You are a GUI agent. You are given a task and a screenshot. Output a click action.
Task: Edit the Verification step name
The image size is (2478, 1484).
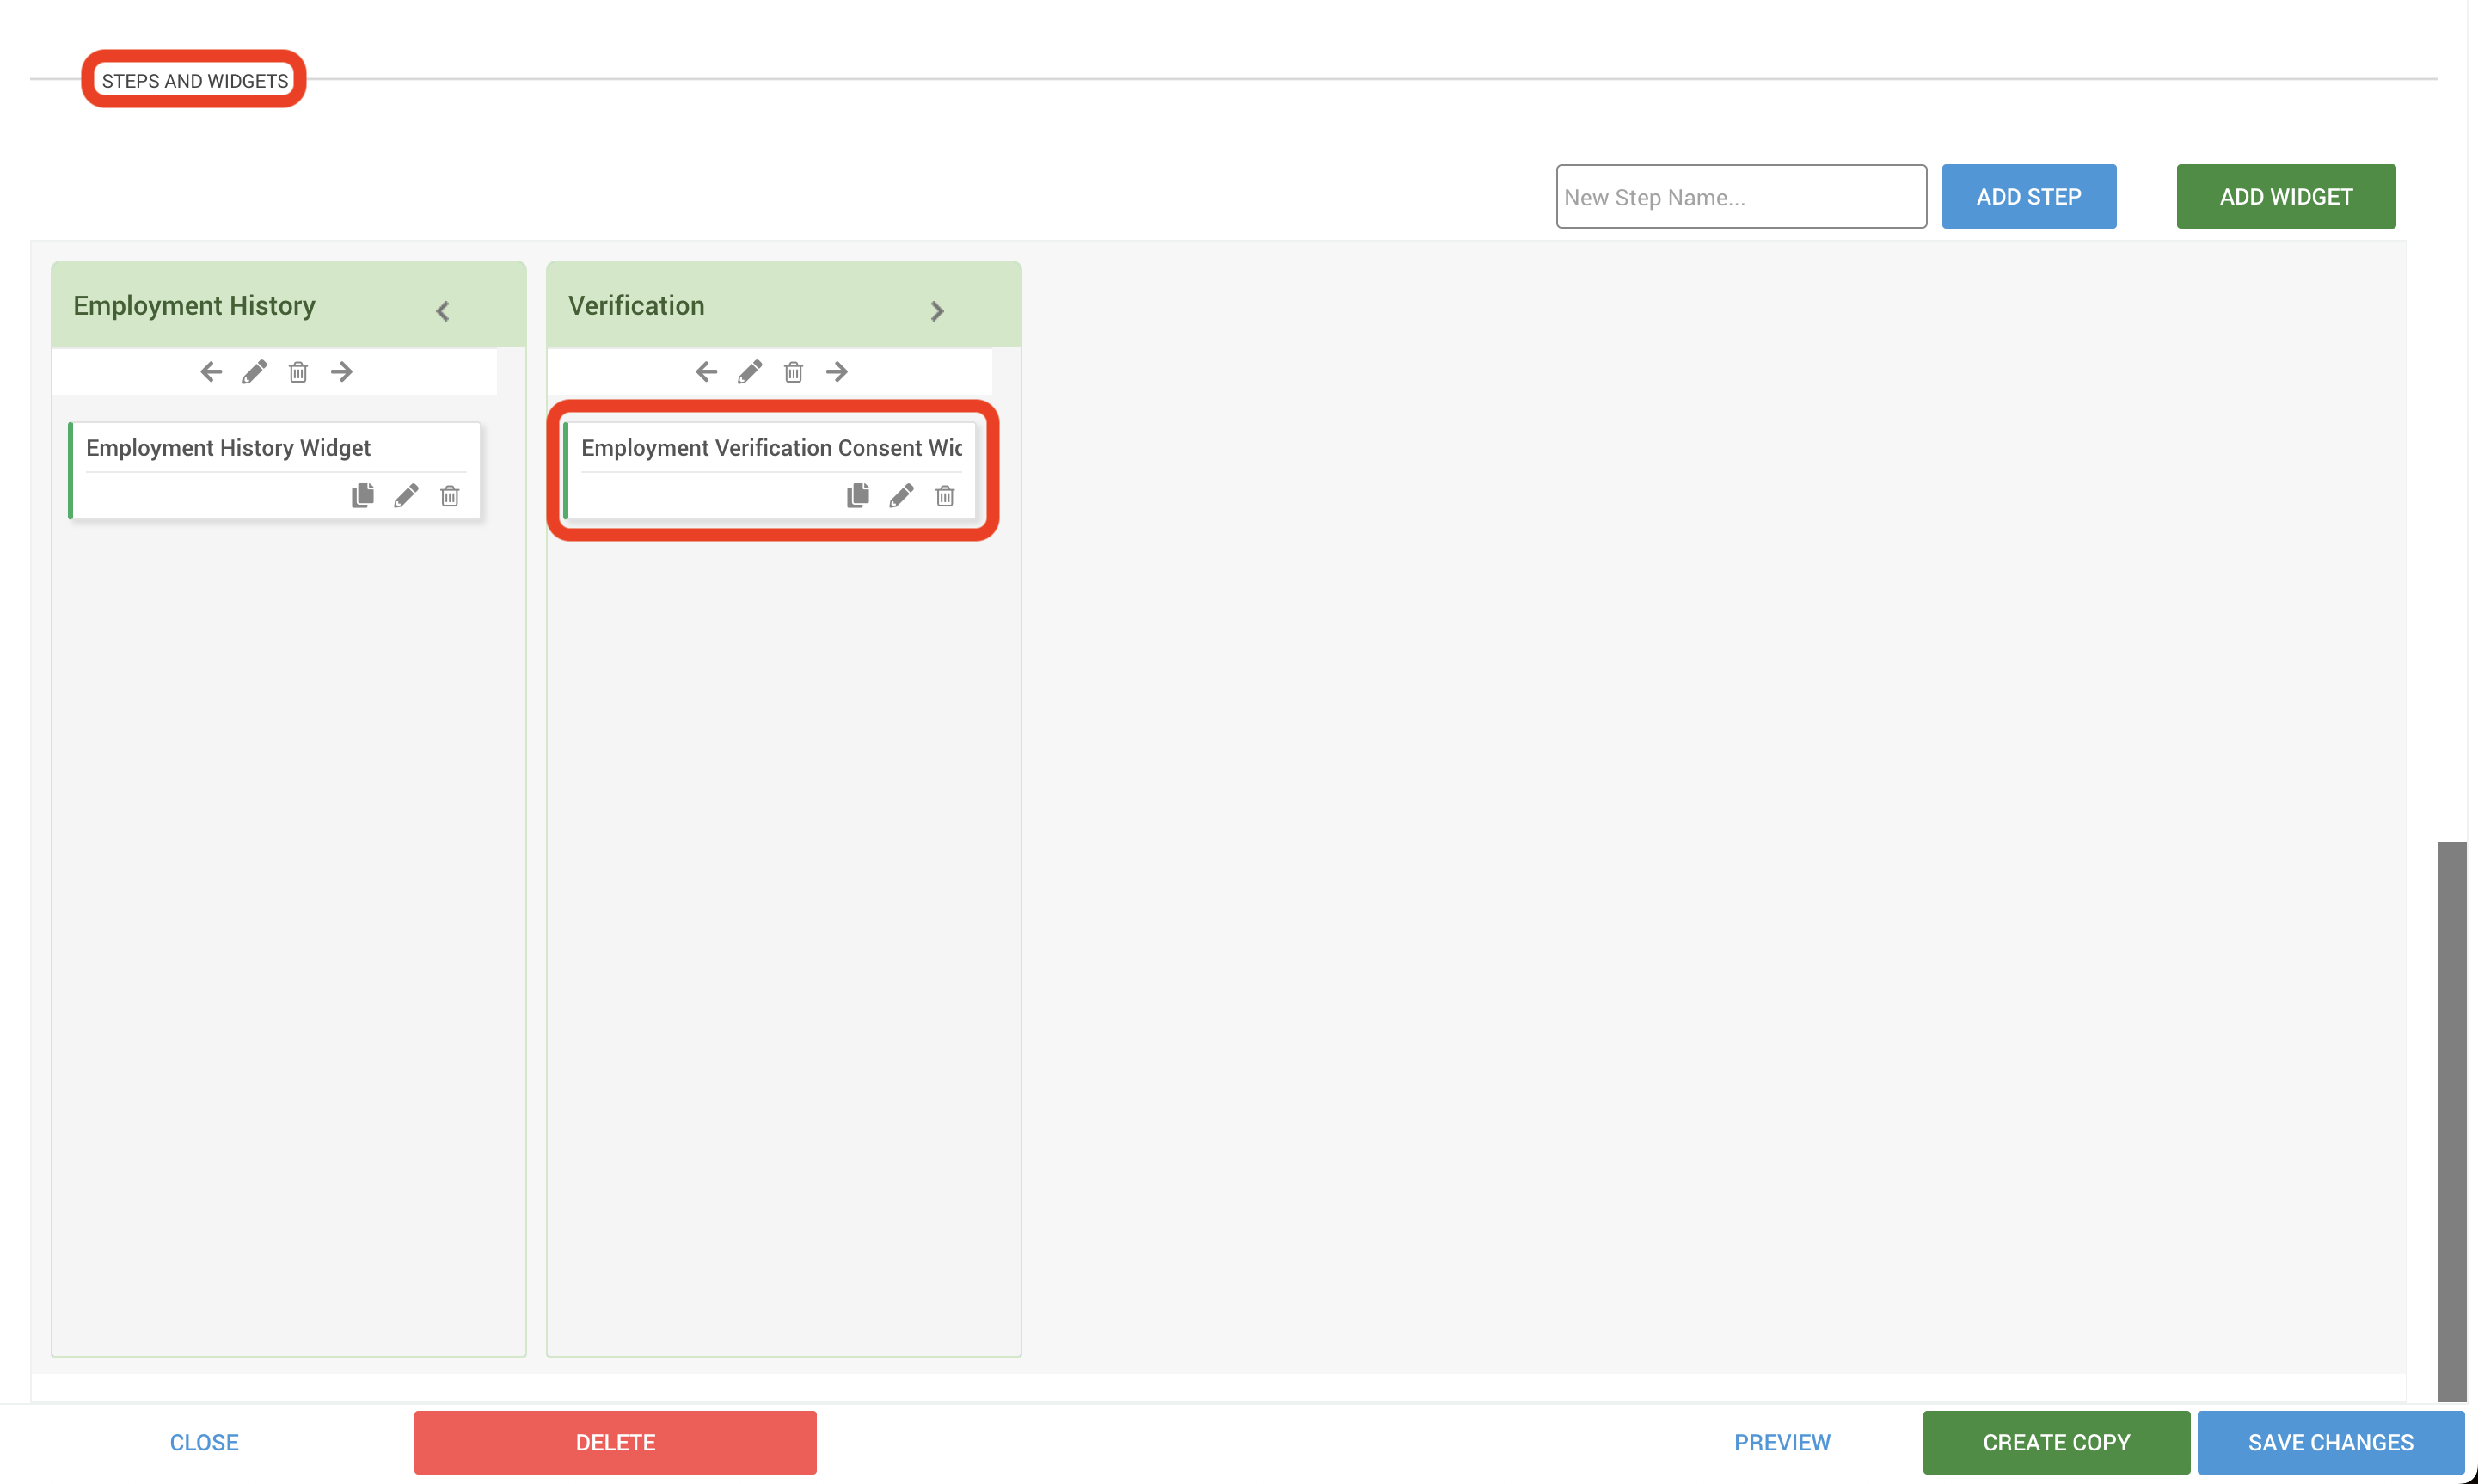[x=750, y=372]
